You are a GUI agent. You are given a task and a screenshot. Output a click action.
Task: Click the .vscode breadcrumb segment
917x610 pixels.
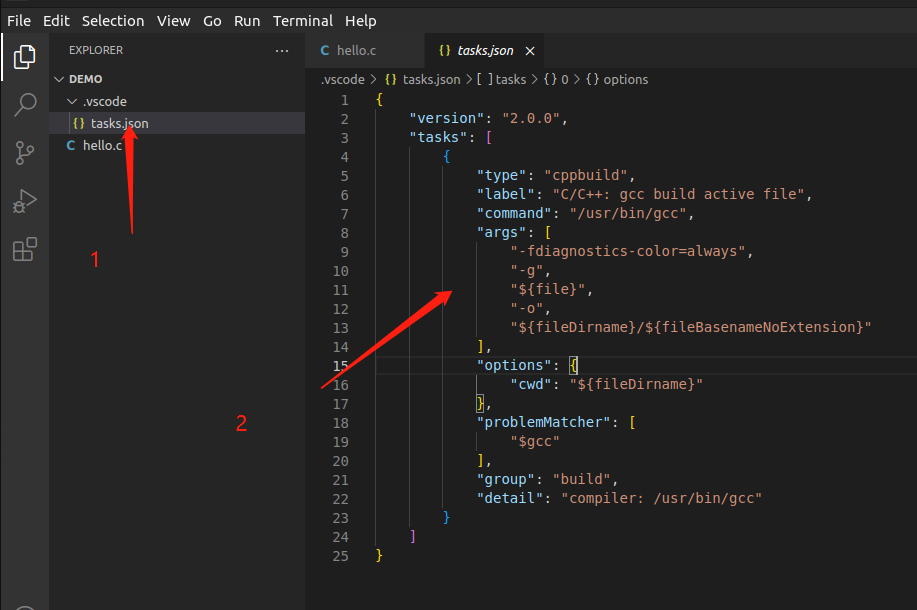click(x=343, y=79)
